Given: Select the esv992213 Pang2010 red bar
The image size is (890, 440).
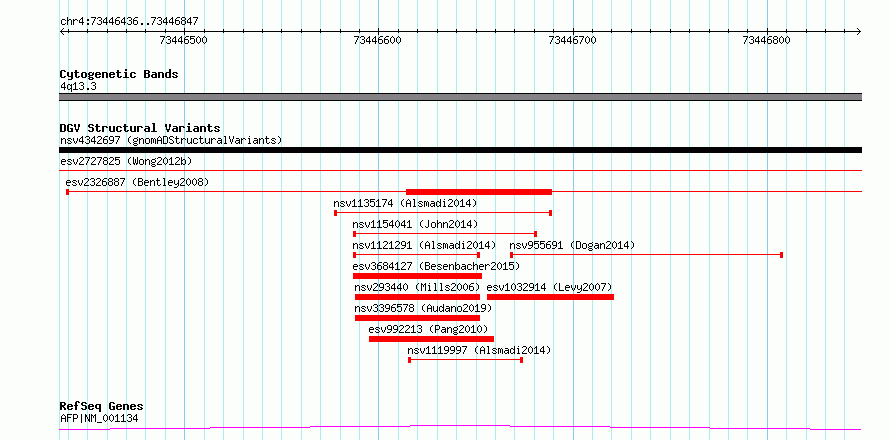Looking at the screenshot, I should click(x=431, y=339).
